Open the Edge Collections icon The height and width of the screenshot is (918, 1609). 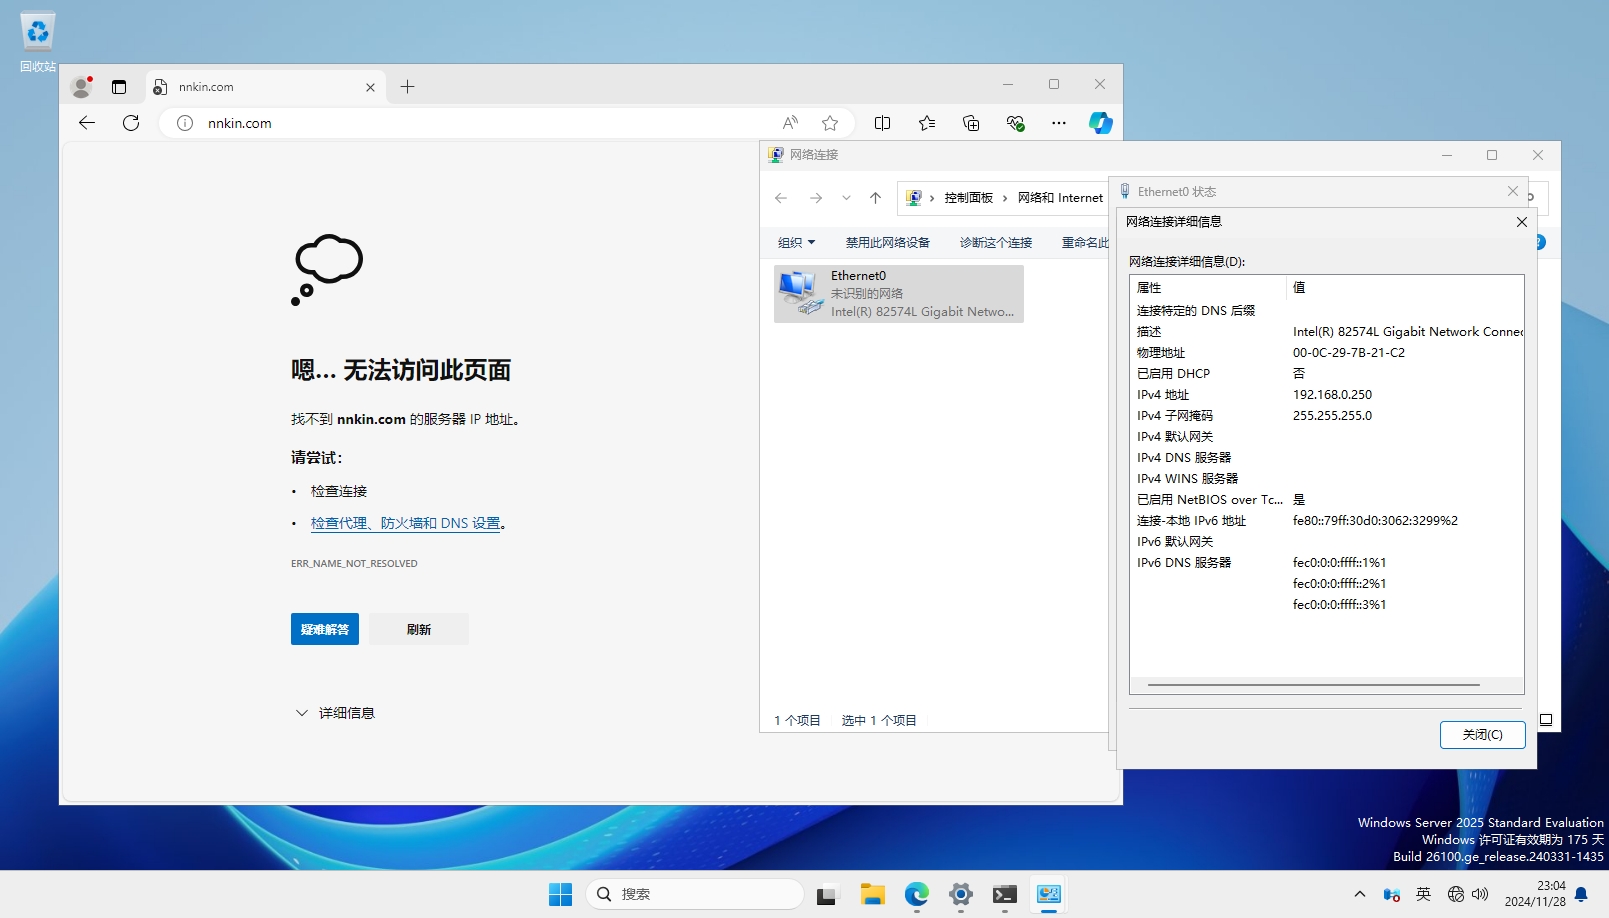971,123
